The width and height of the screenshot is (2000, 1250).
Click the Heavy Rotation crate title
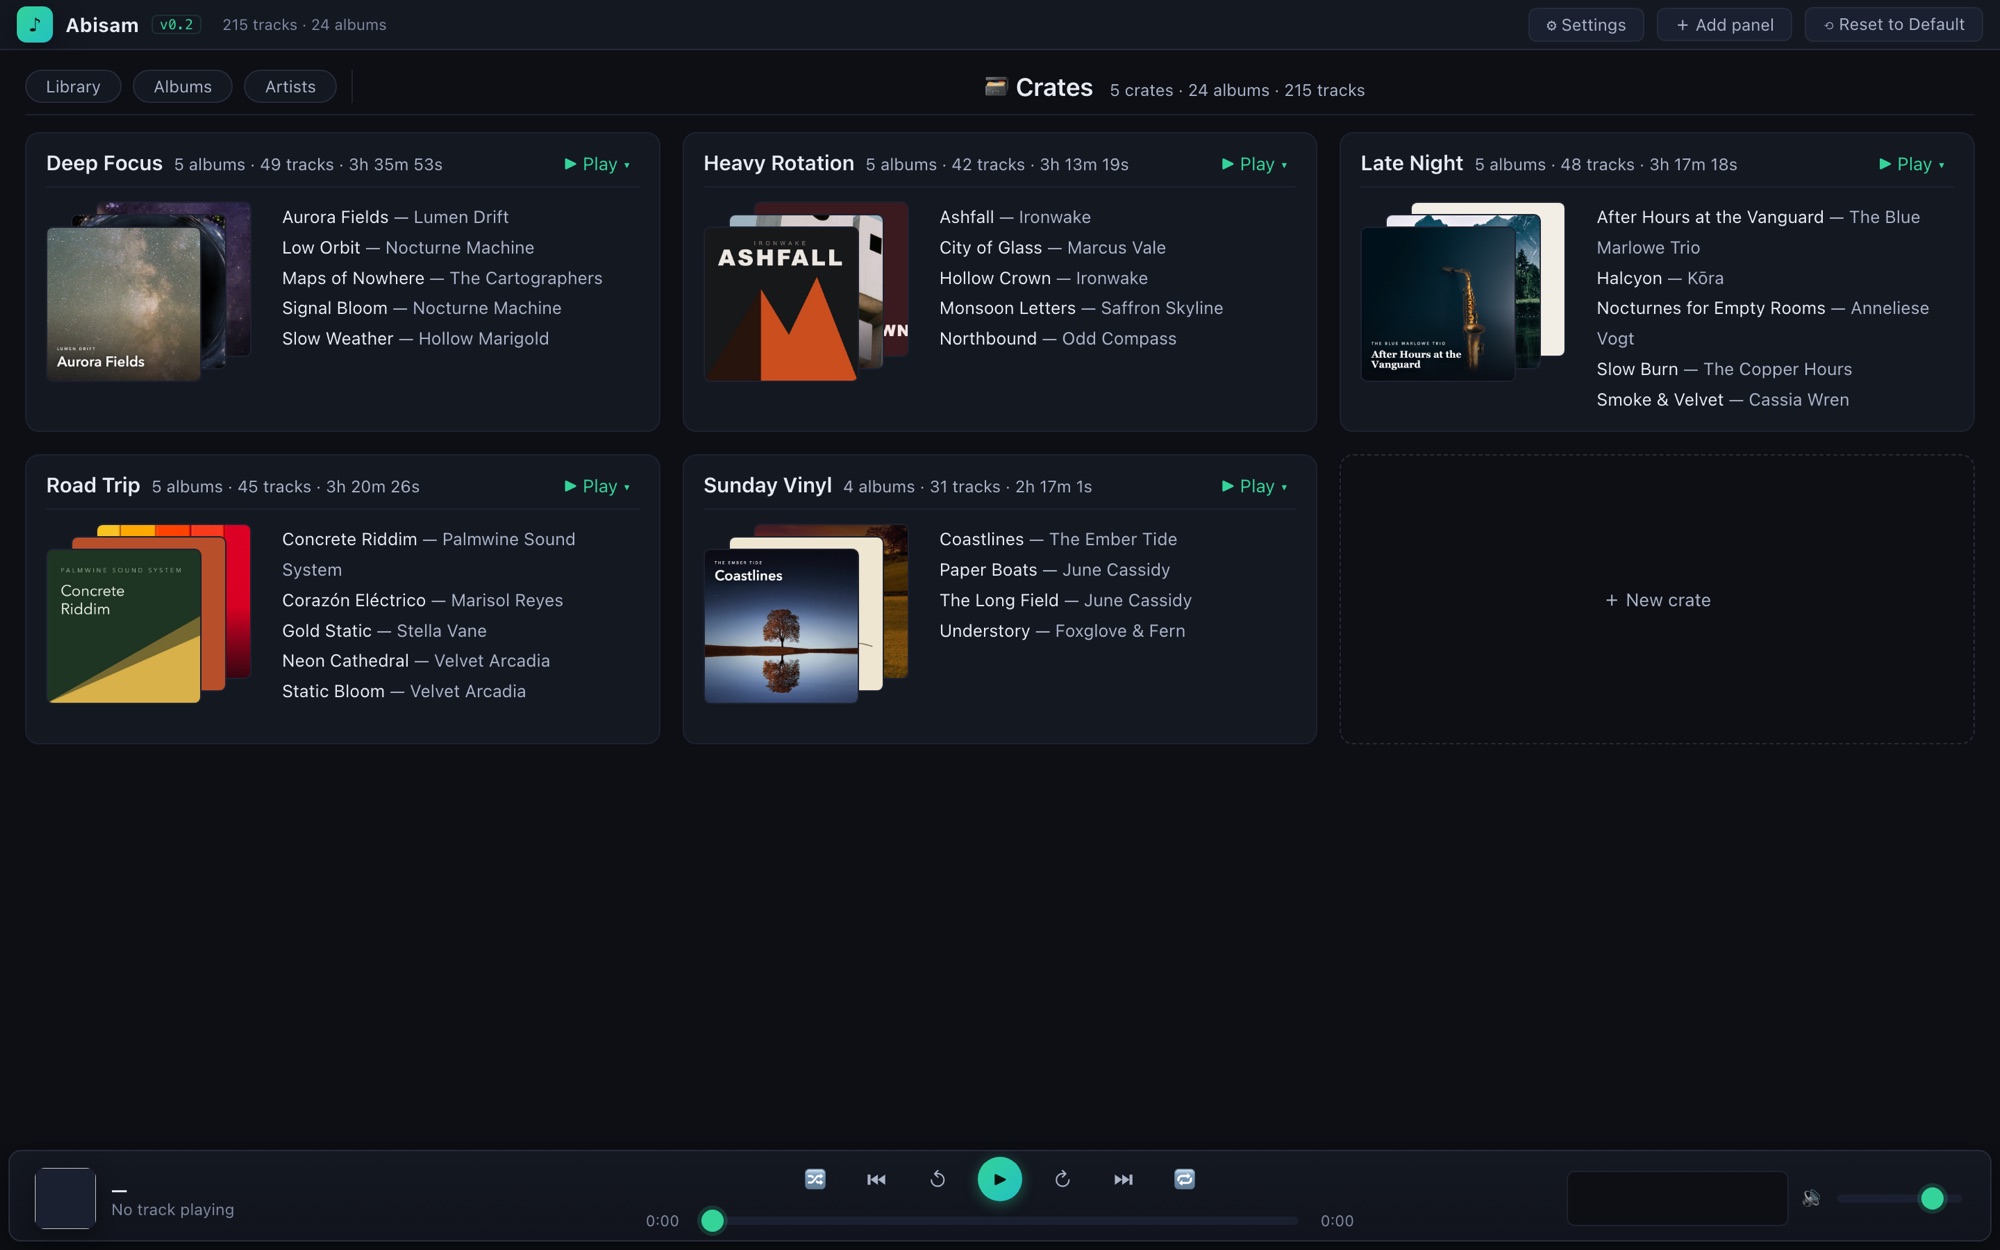point(778,163)
